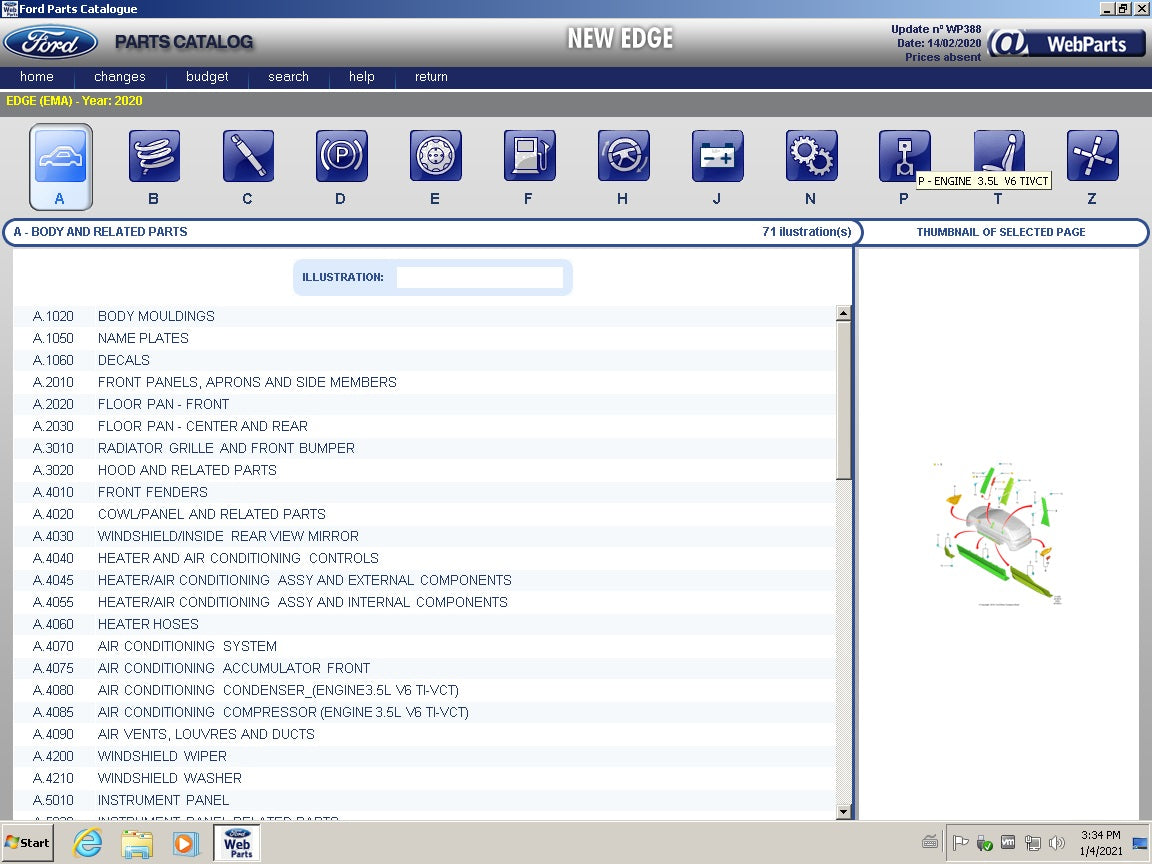Image resolution: width=1152 pixels, height=864 pixels.
Task: Click the selected page thumbnail image
Action: pyautogui.click(x=999, y=534)
